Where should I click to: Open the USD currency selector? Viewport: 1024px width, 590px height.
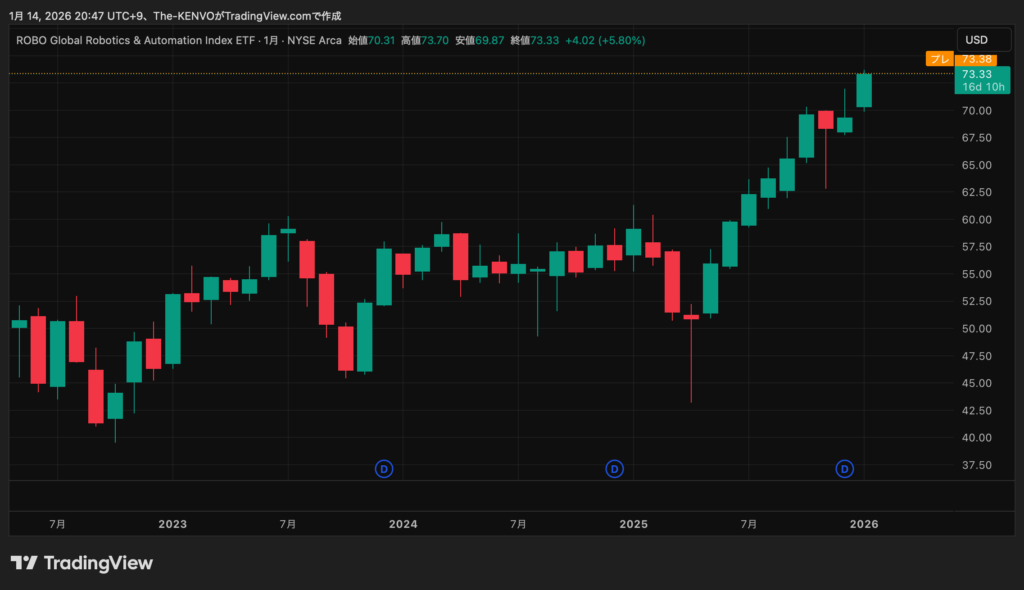(976, 40)
